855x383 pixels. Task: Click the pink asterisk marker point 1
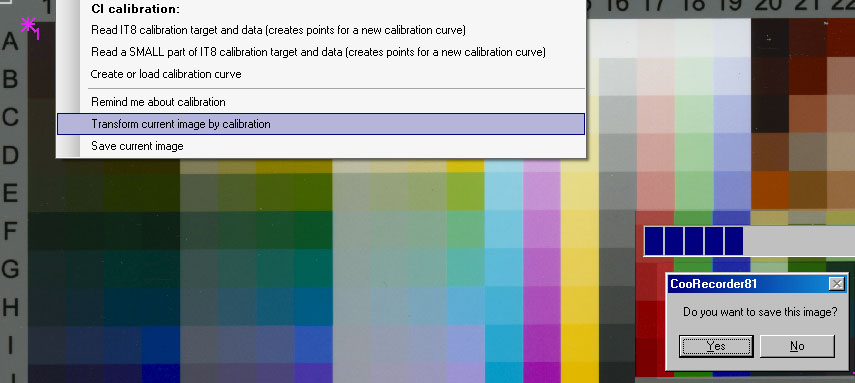[x=28, y=25]
